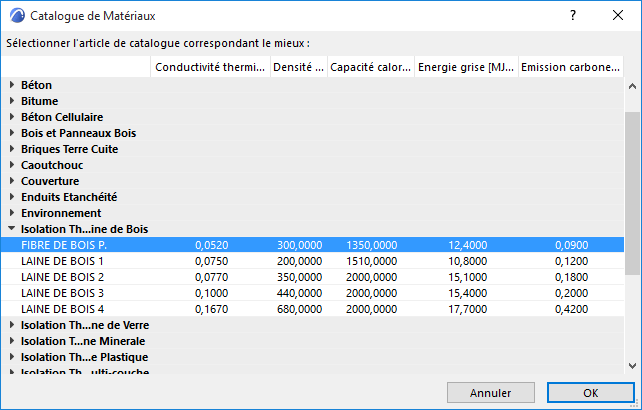This screenshot has width=642, height=410.
Task: Click the ArchiCAD logo in title bar
Action: click(16, 16)
